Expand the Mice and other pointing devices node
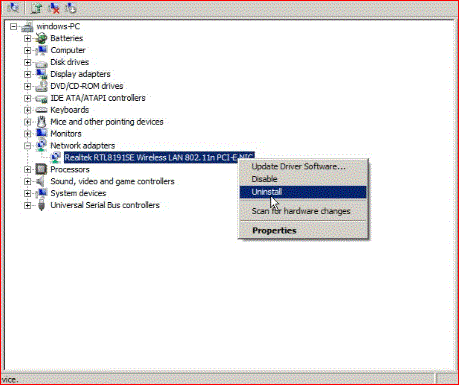Screen dimensions: 459x385 pyautogui.click(x=28, y=122)
